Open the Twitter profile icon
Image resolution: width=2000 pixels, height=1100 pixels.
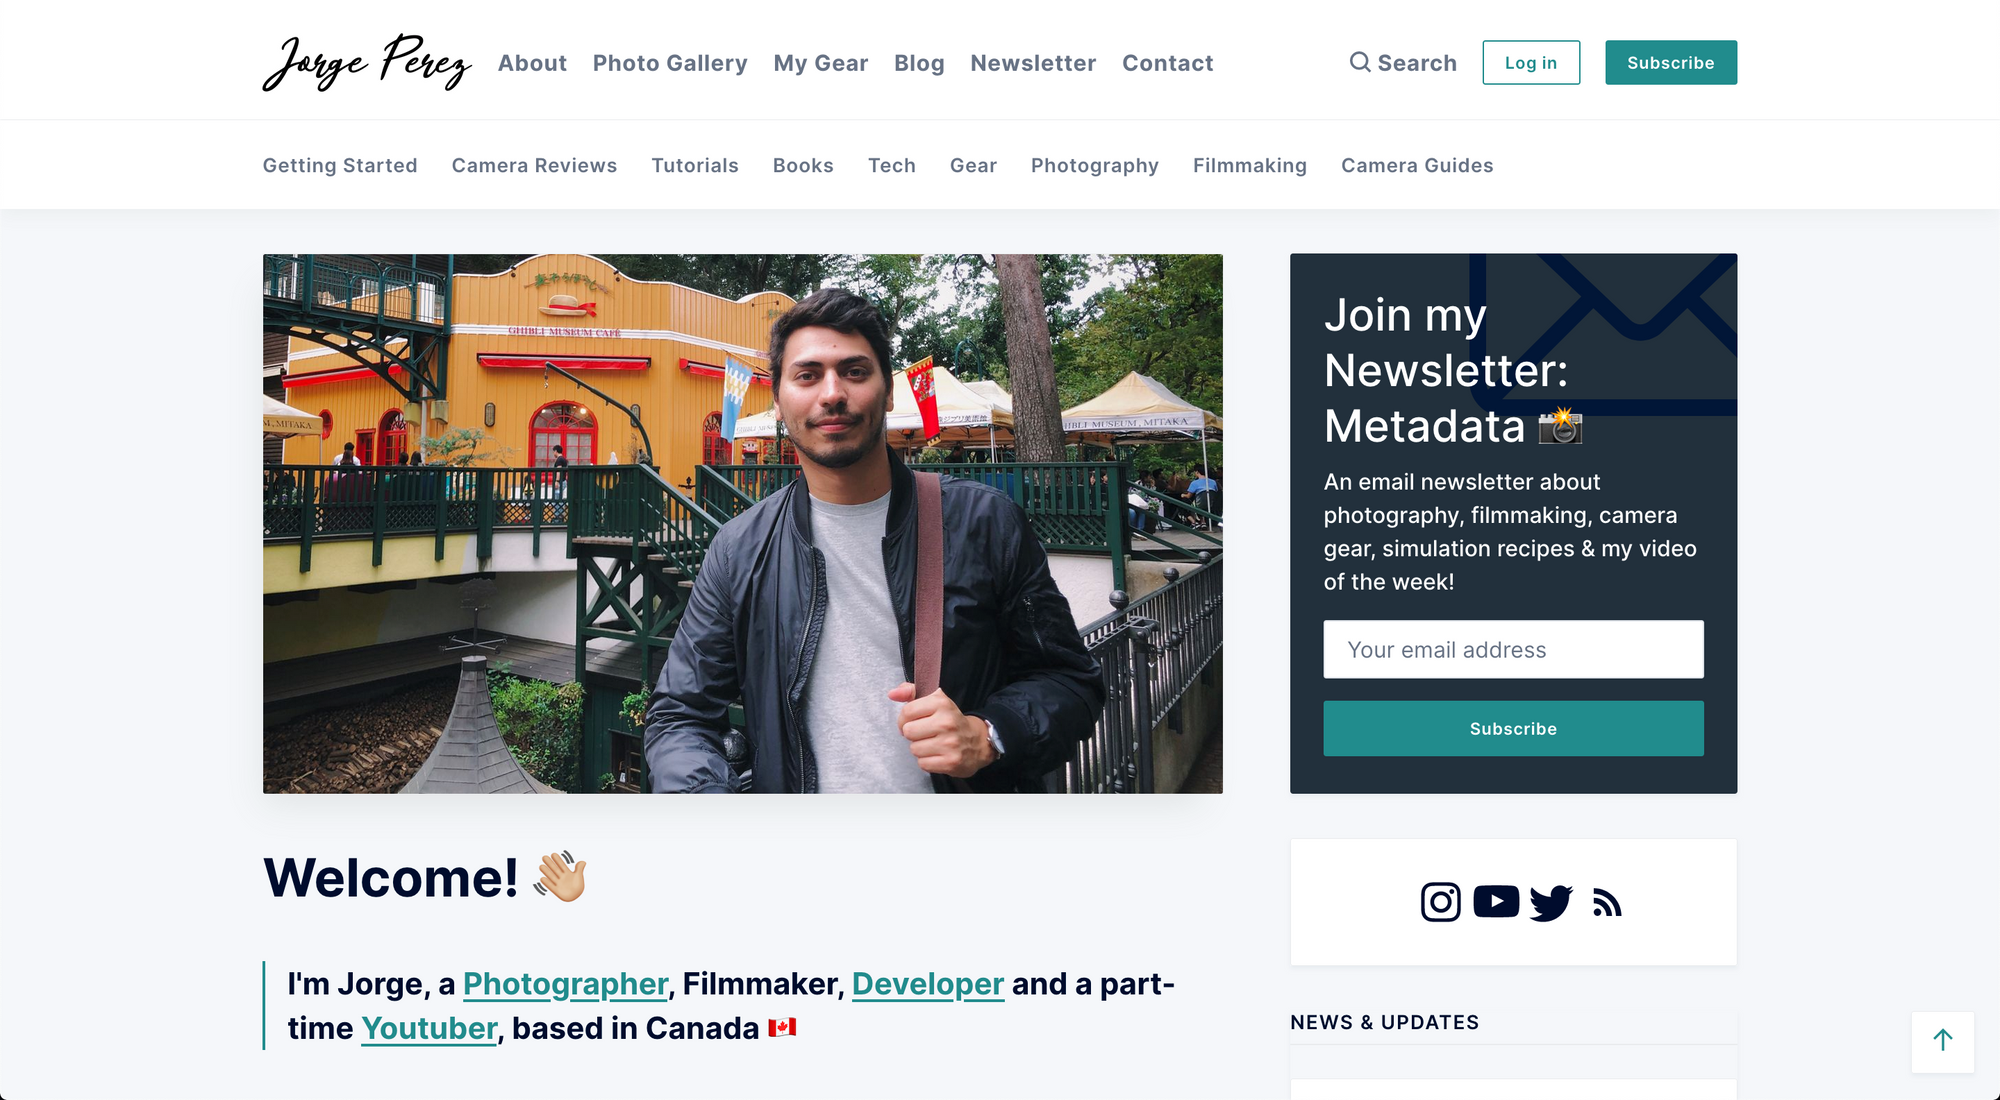[1551, 903]
